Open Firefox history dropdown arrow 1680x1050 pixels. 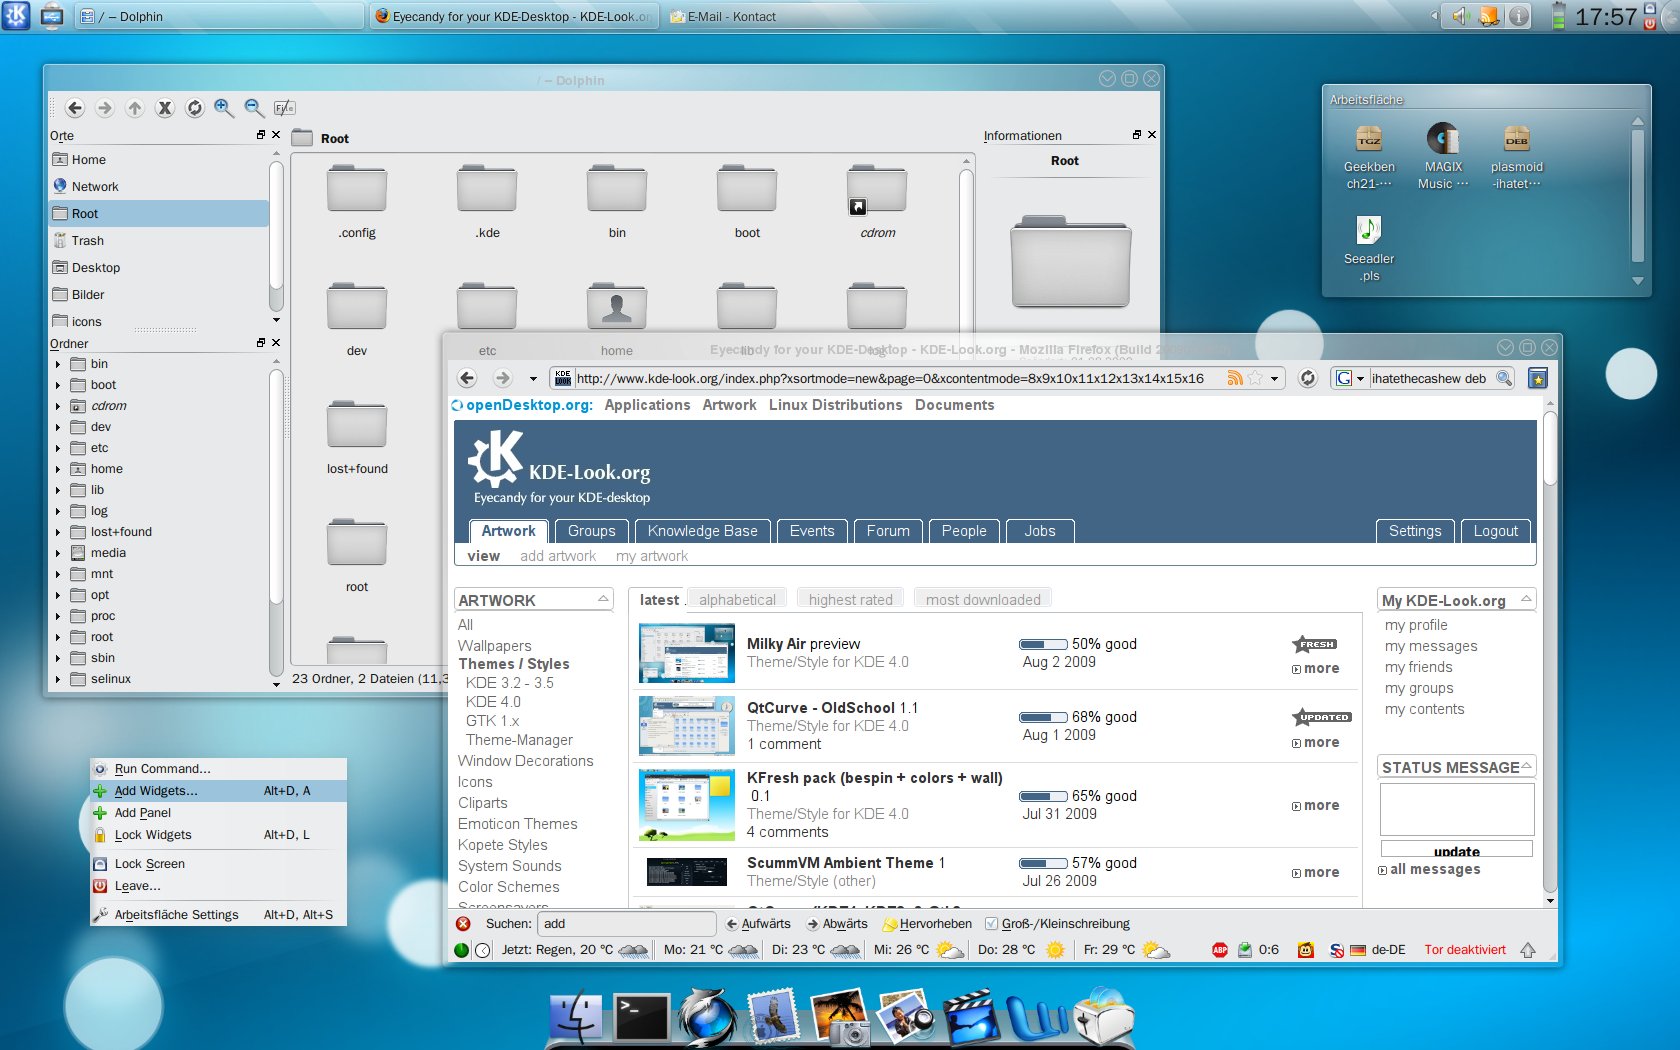533,378
